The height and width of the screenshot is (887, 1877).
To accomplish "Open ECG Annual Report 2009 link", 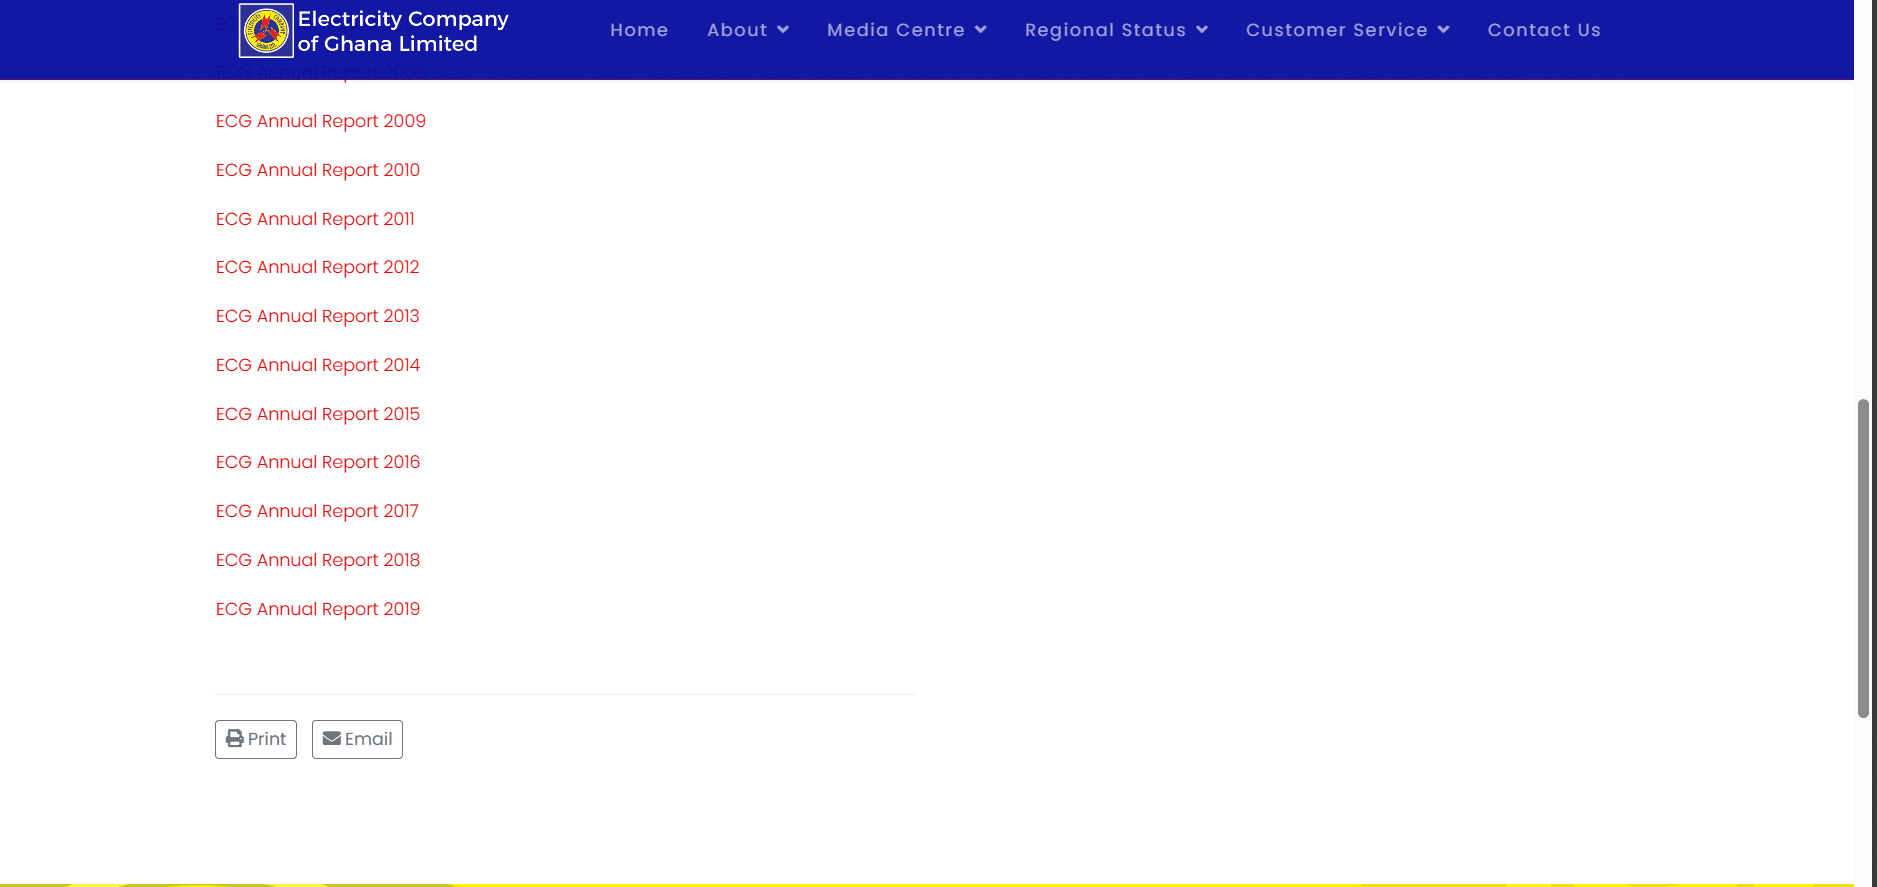I will tap(320, 121).
